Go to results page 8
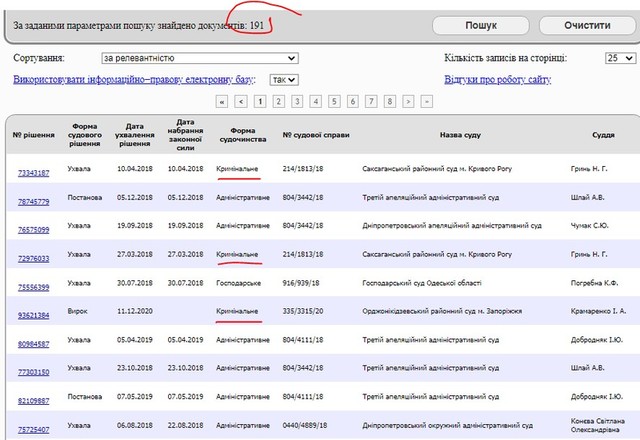The width and height of the screenshot is (640, 440). (x=390, y=101)
